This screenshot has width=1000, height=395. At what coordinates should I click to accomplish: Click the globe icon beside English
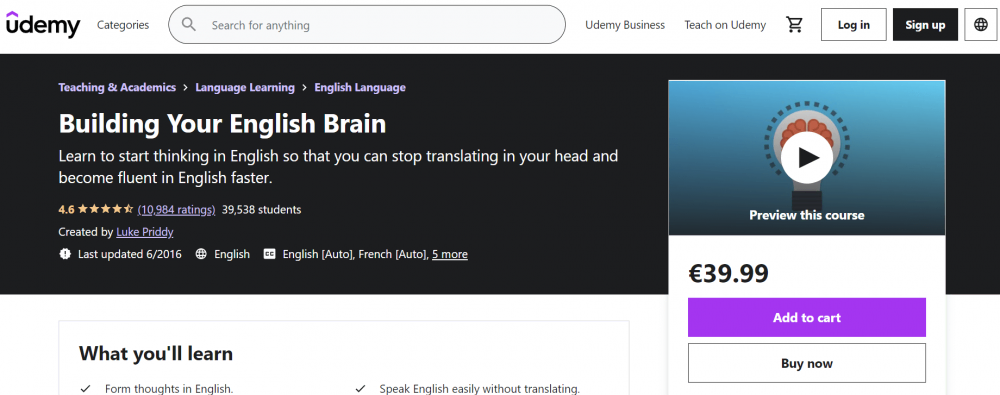[x=201, y=254]
